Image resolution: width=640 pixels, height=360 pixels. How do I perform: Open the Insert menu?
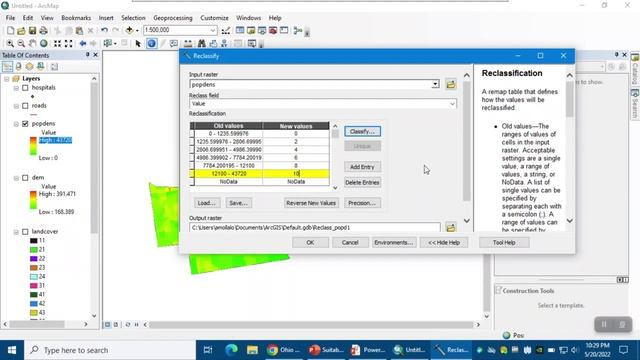pyautogui.click(x=106, y=18)
